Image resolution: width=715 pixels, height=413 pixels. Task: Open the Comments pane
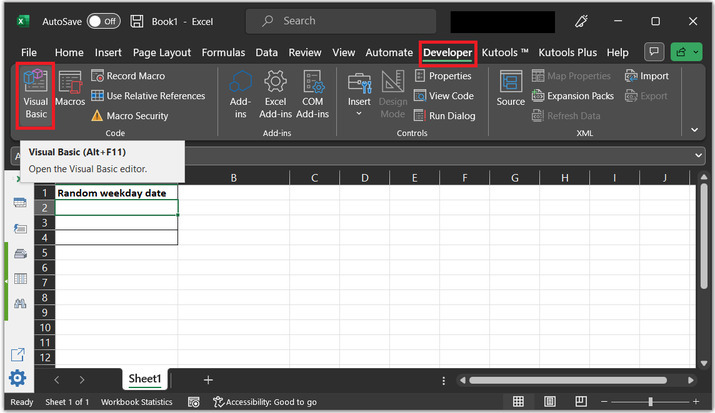pos(654,52)
